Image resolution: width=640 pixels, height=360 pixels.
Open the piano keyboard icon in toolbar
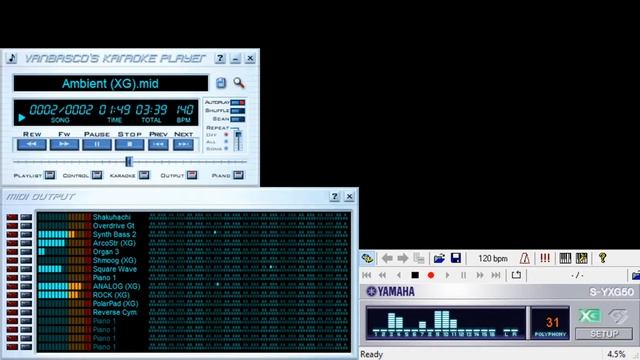pos(565,258)
